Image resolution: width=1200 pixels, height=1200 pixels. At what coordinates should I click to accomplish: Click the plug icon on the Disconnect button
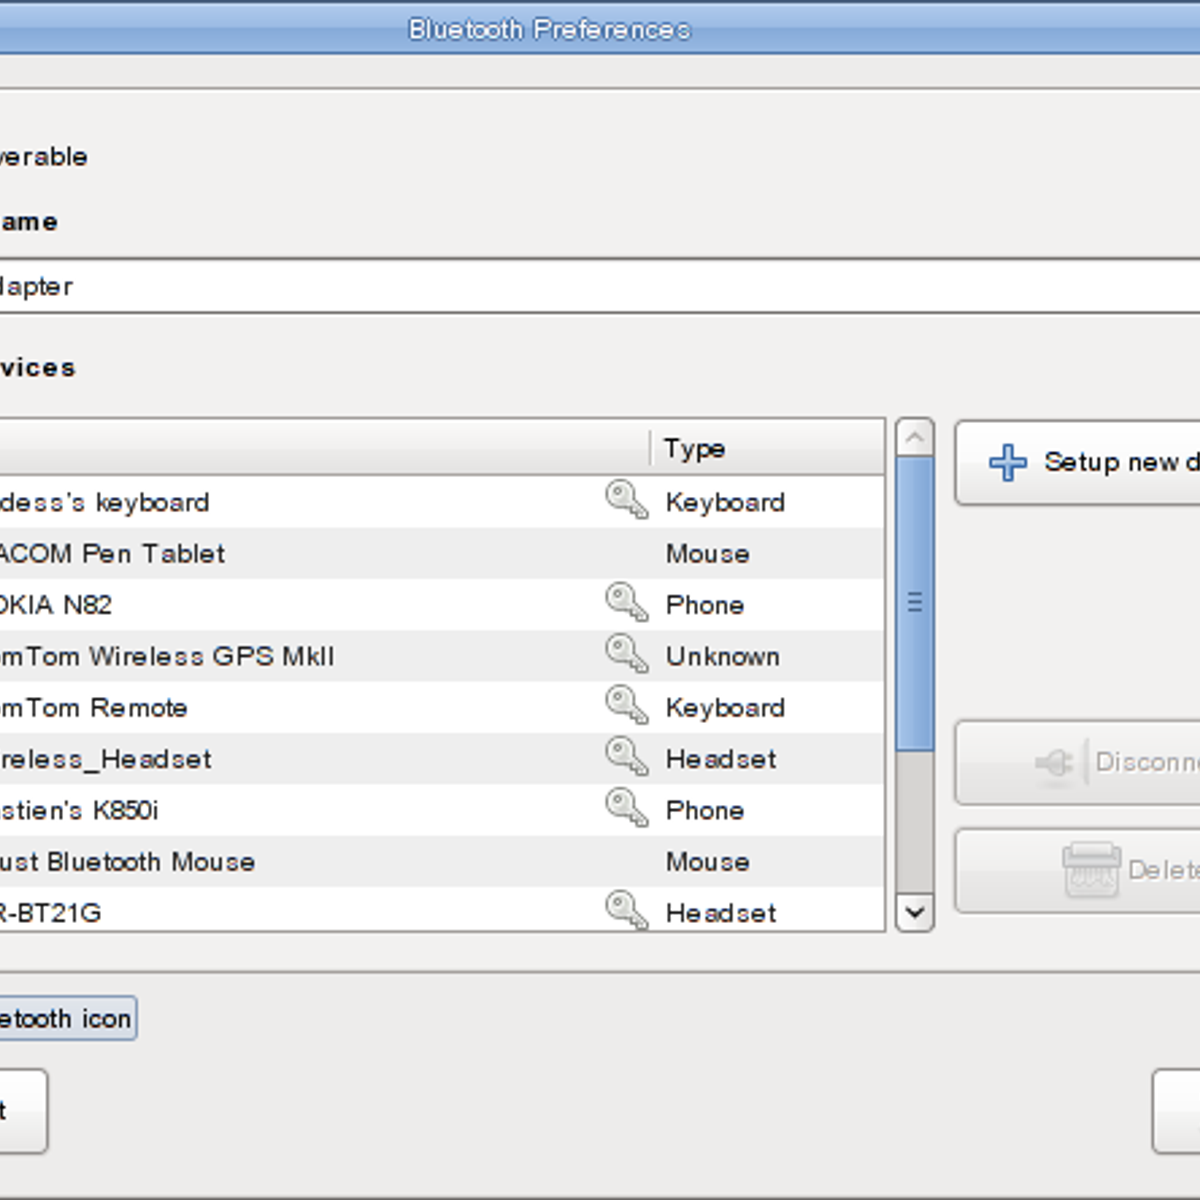point(1054,764)
